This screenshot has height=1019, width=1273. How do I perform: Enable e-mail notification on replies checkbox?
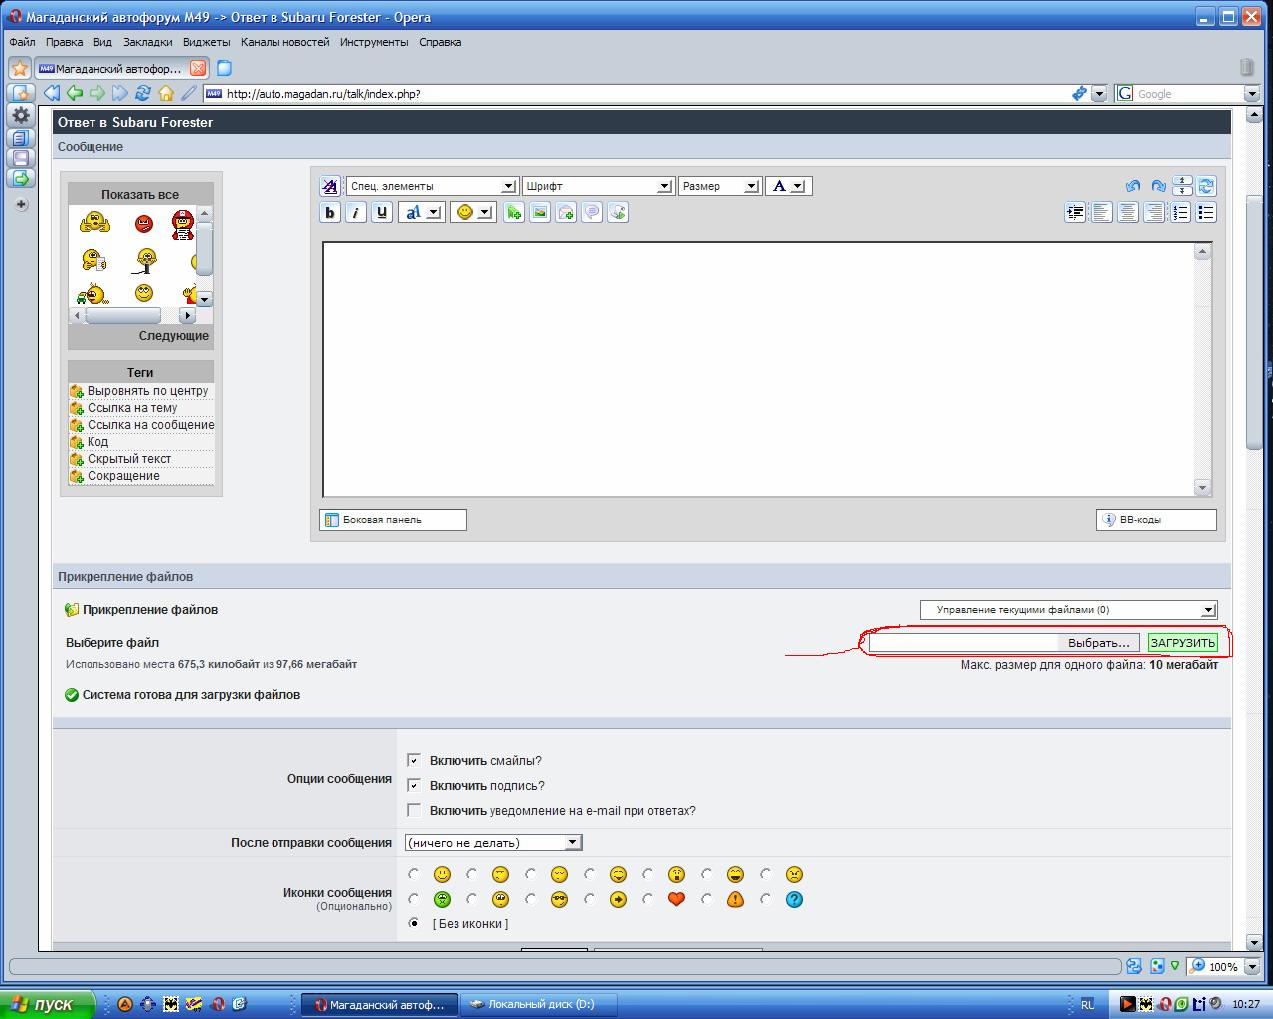click(414, 810)
